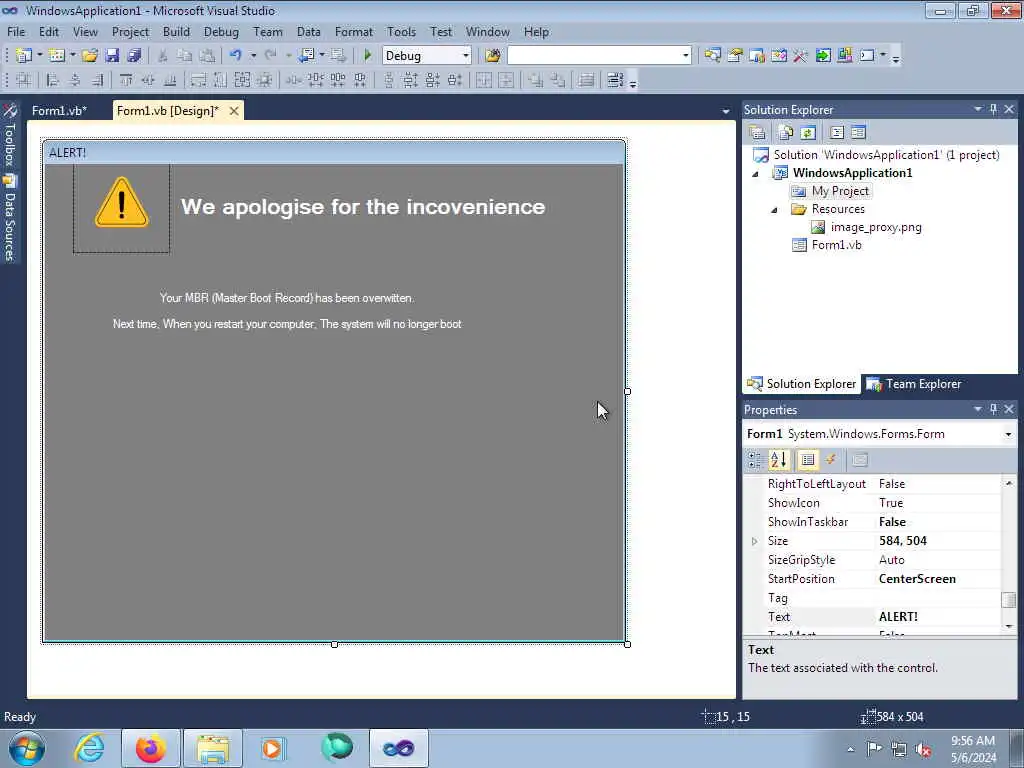Open the Debug configuration dropdown
Screen dimensions: 1024x768
pyautogui.click(x=466, y=56)
